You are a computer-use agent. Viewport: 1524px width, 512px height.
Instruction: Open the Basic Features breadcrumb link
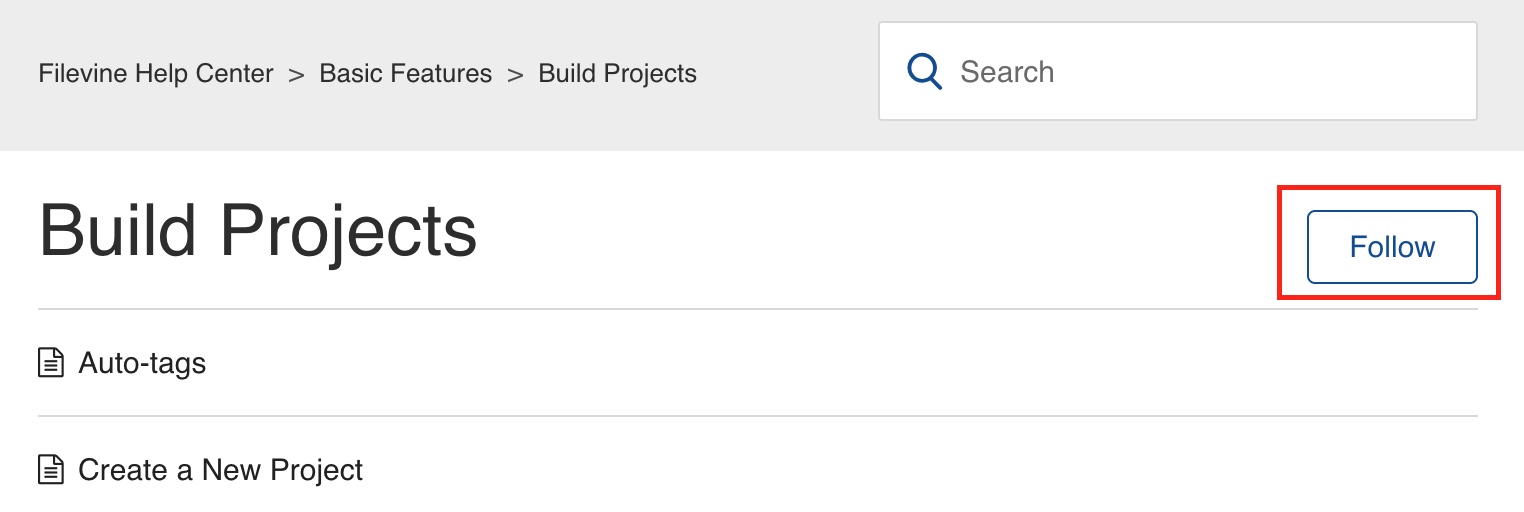(405, 74)
